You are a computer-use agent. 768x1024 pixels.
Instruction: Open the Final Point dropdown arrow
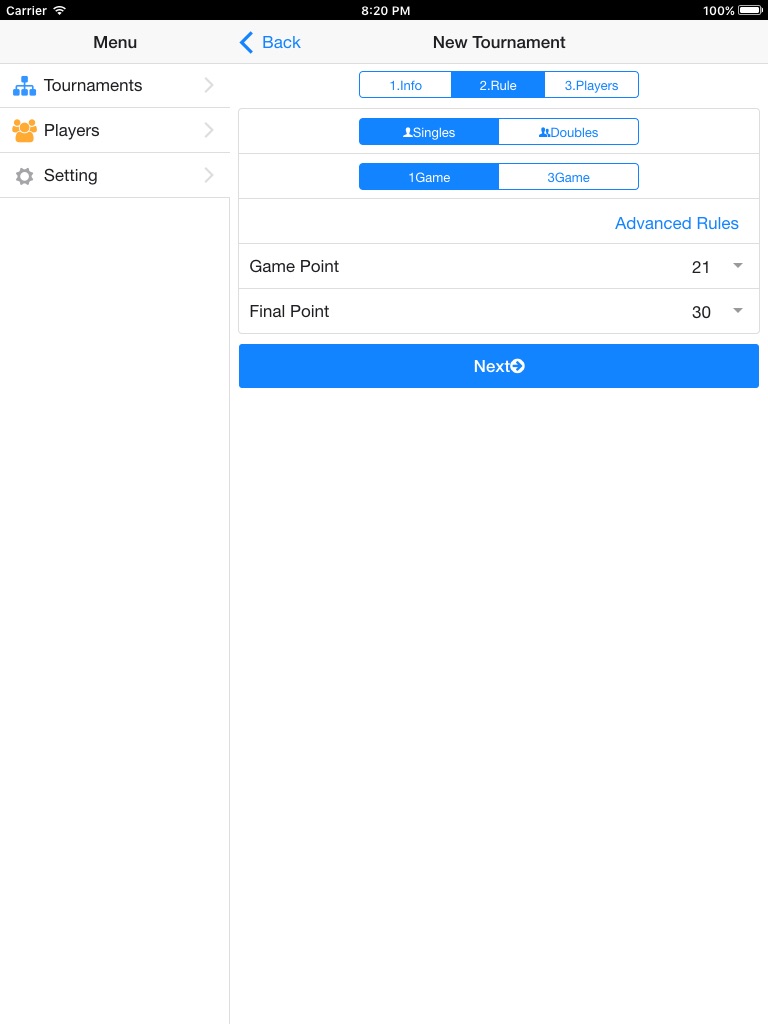coord(738,311)
